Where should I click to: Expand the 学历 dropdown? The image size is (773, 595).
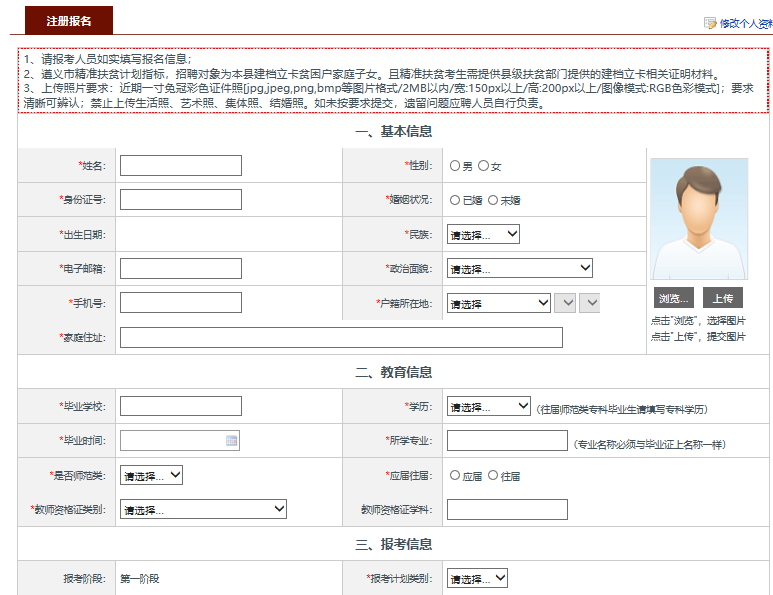pyautogui.click(x=488, y=407)
